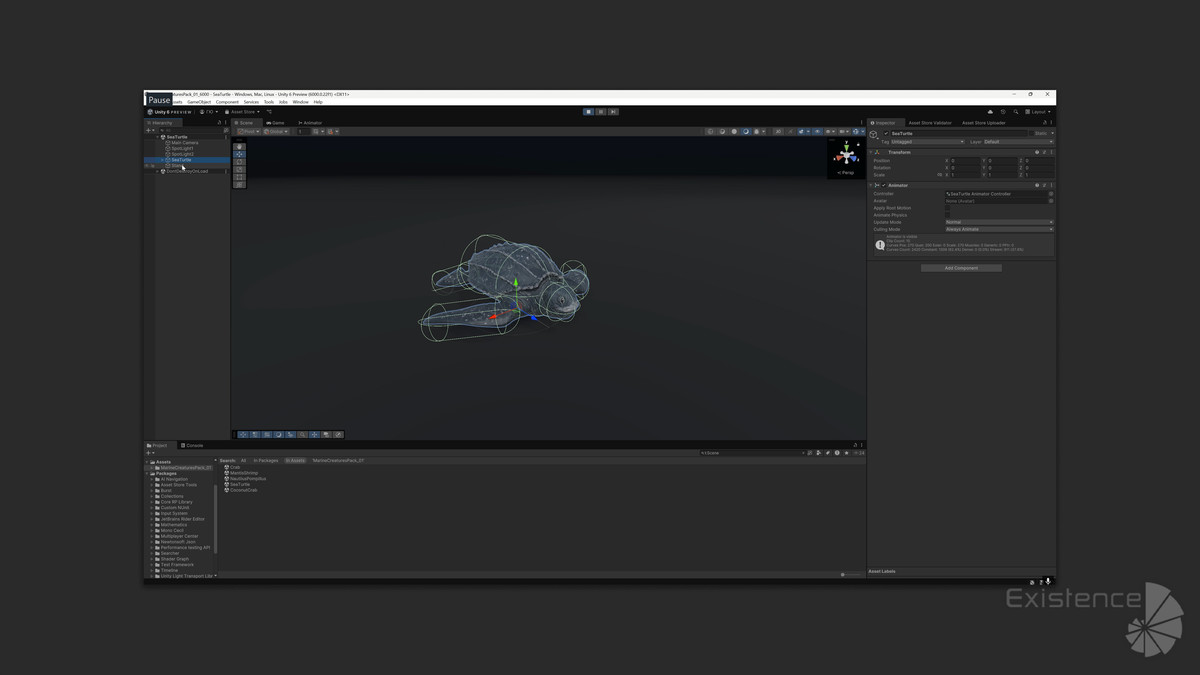
Task: Enable Apply Root Motion checkbox
Action: point(949,208)
